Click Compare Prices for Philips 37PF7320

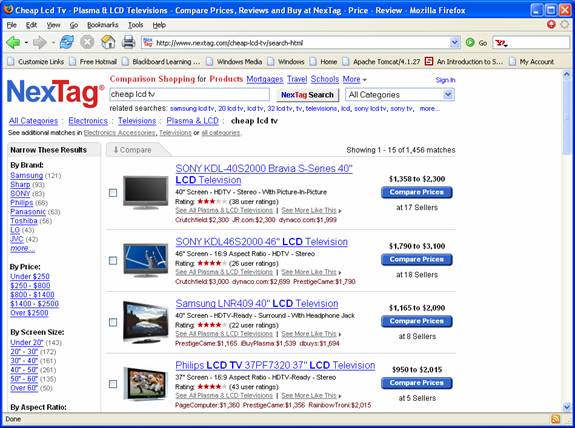(417, 383)
